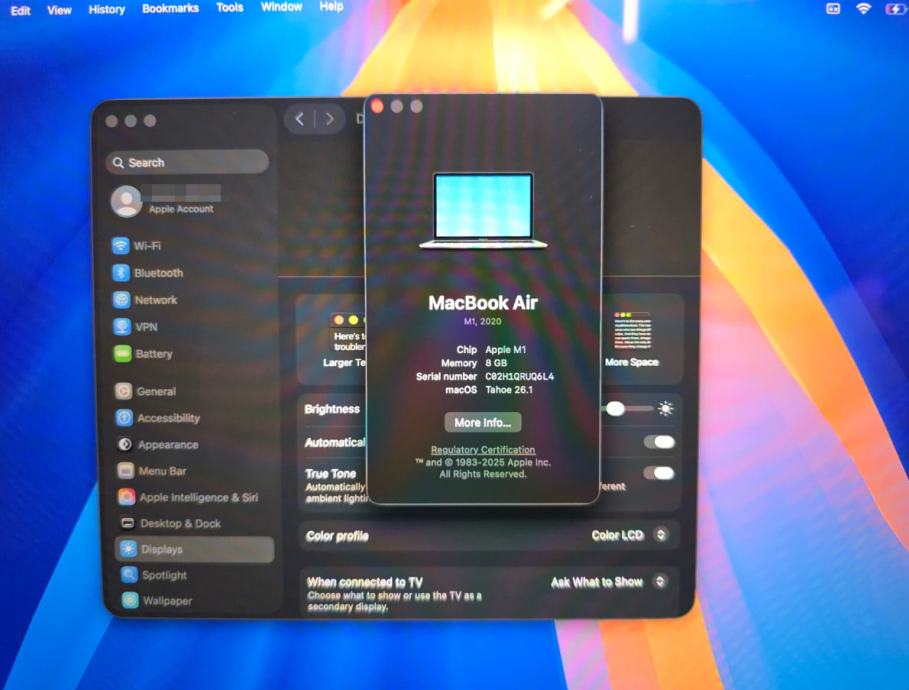Viewport: 909px width, 690px height.
Task: Open the Tools menu
Action: coord(230,8)
